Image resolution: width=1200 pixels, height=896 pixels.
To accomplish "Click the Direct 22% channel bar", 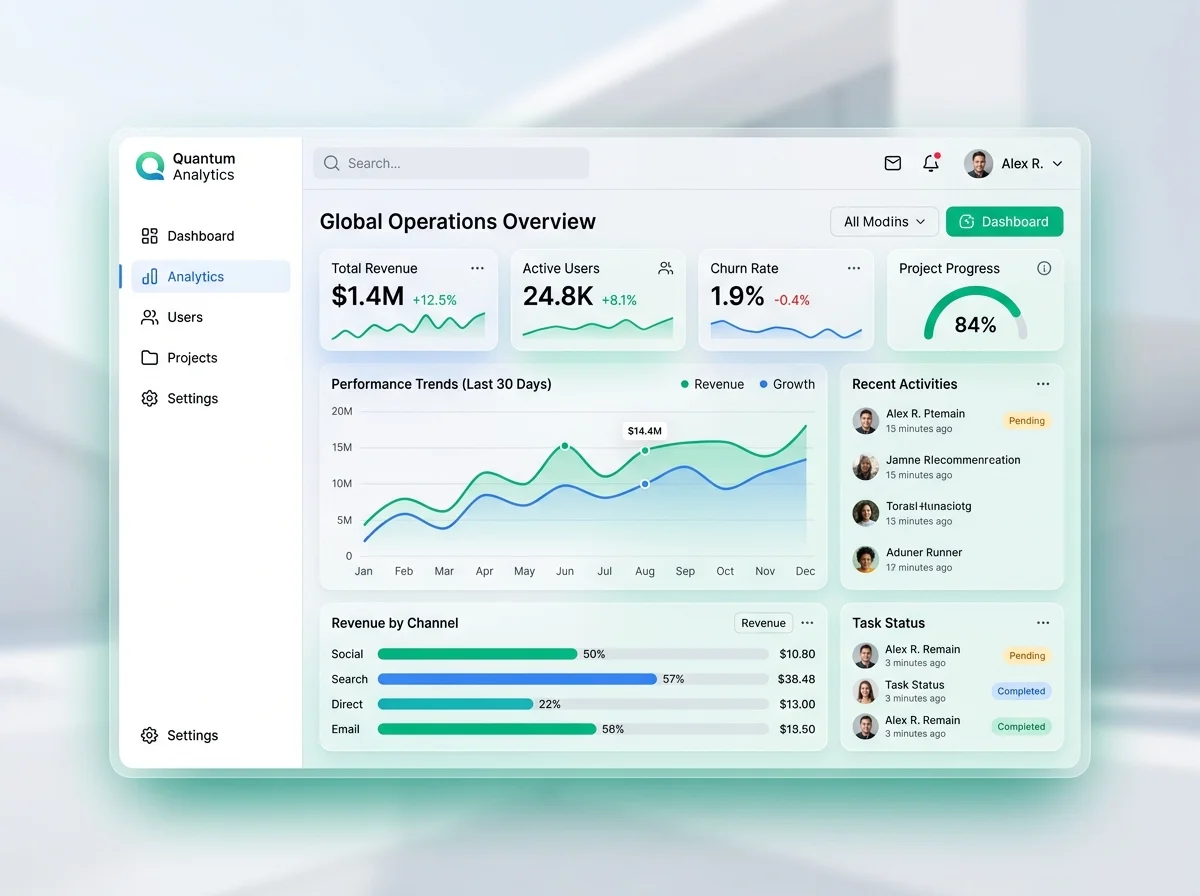I will pos(573,704).
